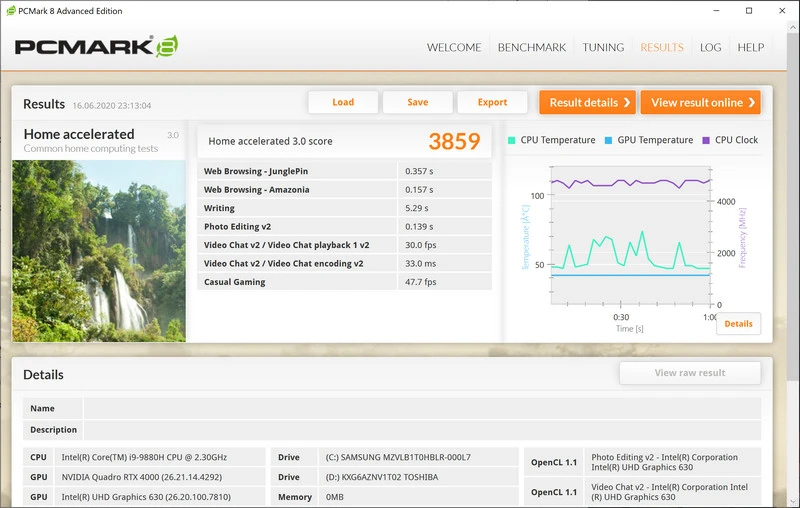
Task: Toggle GPU Temperature legend swatch
Action: click(608, 141)
